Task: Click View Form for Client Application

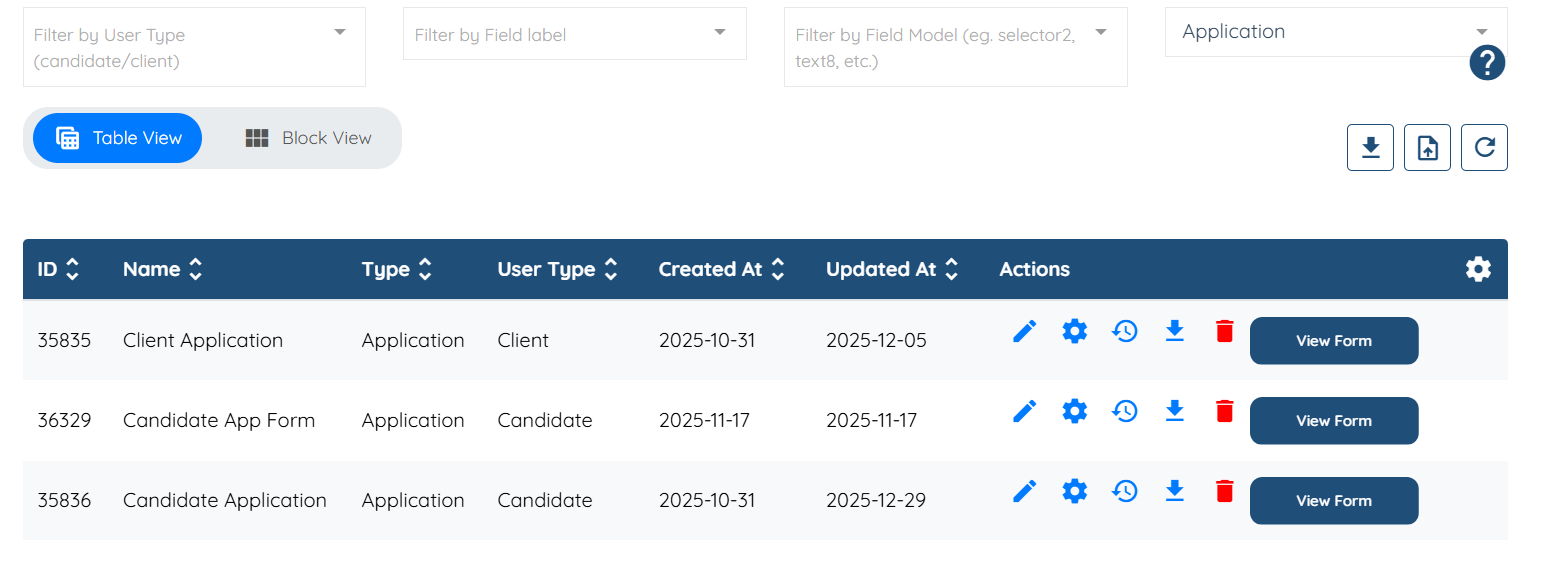Action: click(1333, 341)
